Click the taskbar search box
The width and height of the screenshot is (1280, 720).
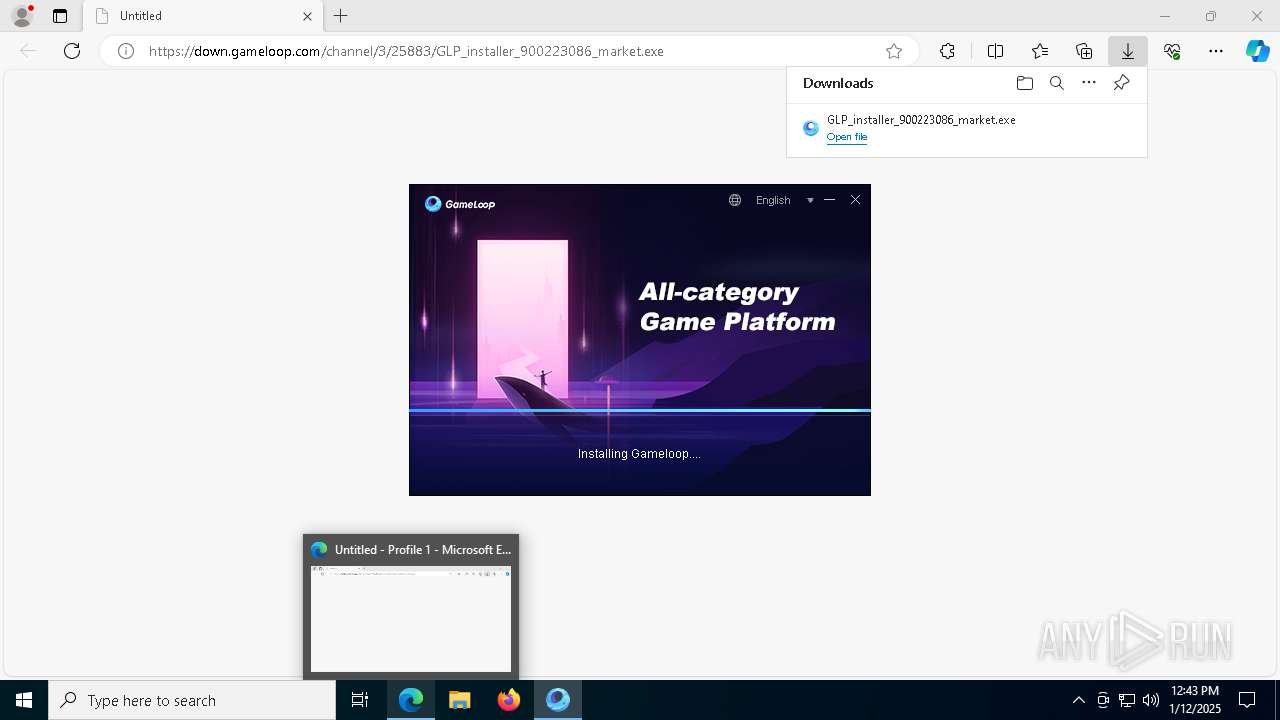[x=192, y=700]
